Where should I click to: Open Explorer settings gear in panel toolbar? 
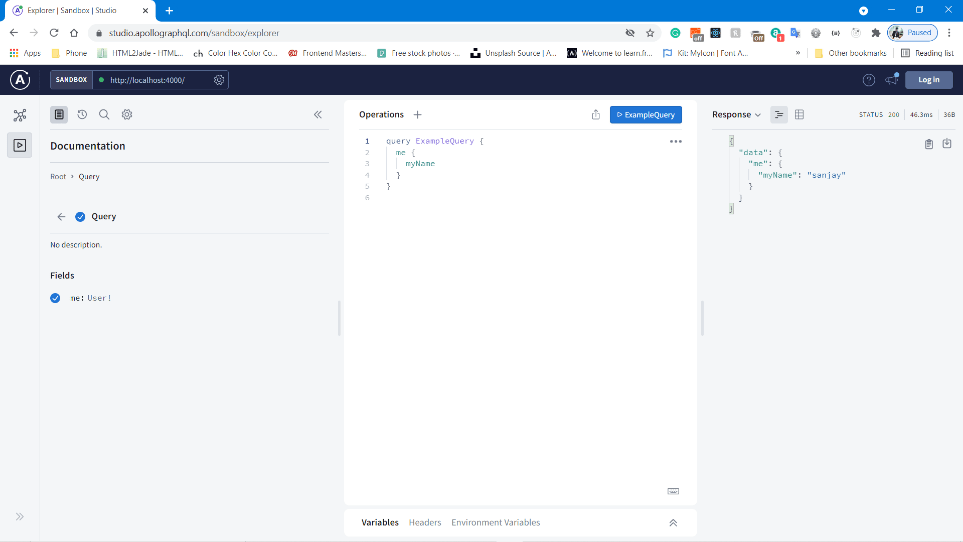pyautogui.click(x=127, y=115)
